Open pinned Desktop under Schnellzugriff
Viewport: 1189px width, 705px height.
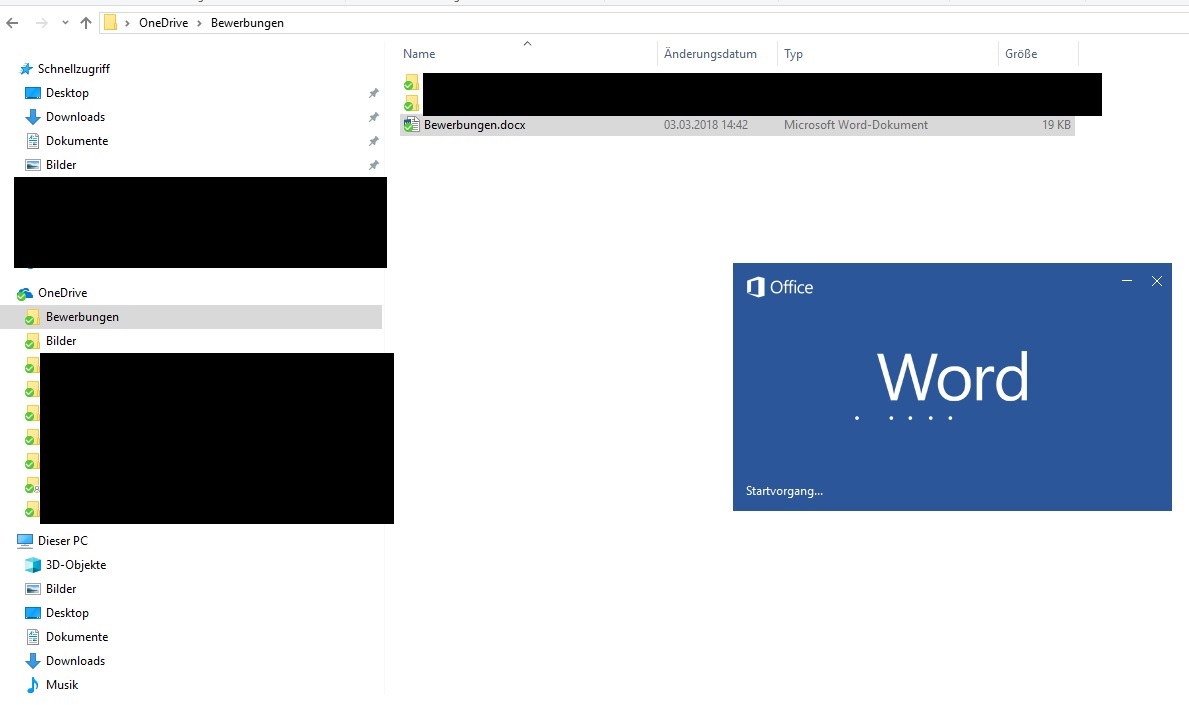[67, 92]
